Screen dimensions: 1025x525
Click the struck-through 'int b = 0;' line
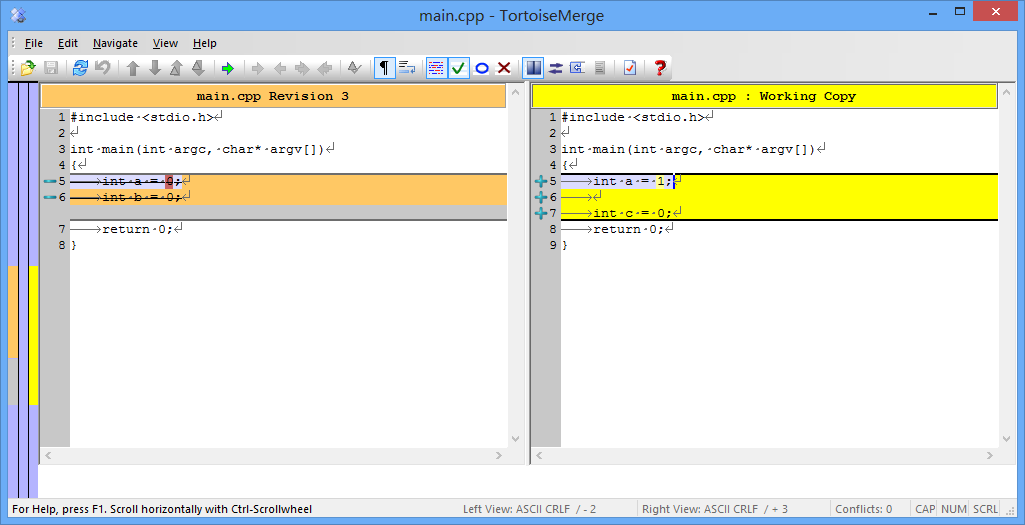pos(288,197)
